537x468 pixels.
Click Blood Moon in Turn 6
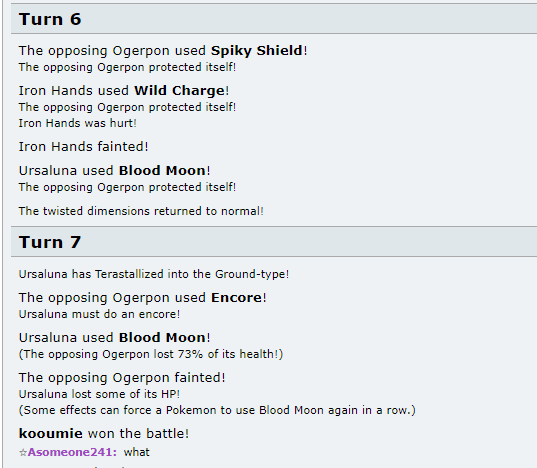[162, 170]
